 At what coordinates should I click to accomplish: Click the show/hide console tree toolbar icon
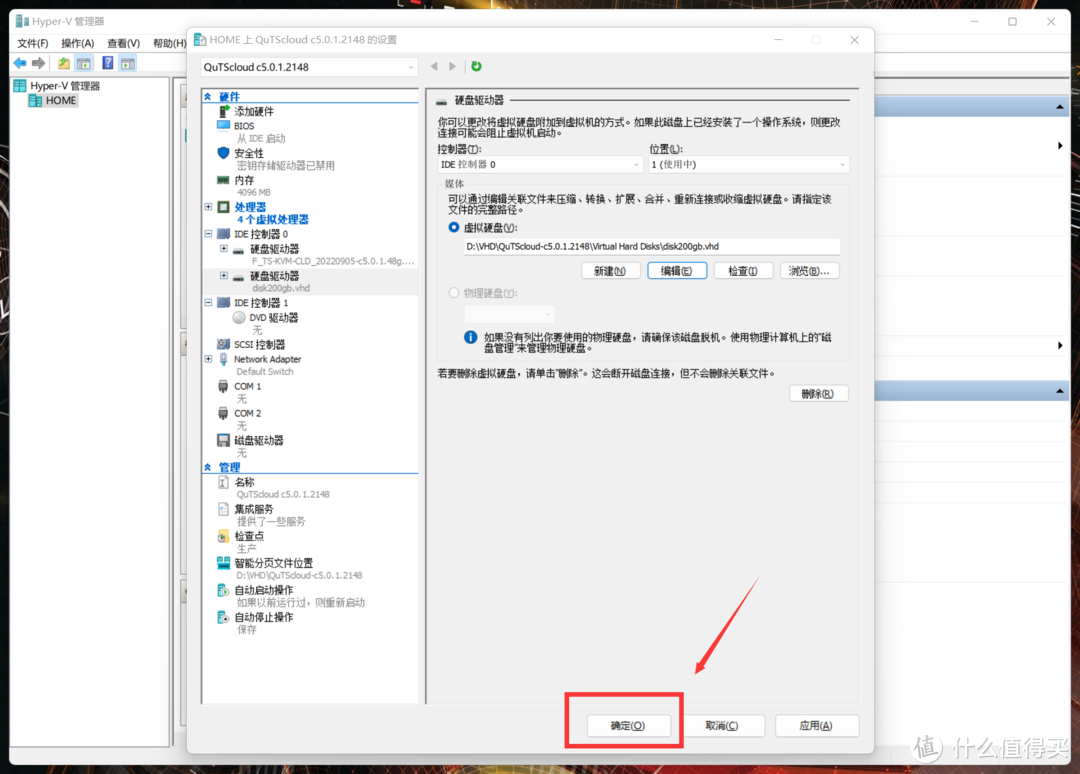(83, 63)
